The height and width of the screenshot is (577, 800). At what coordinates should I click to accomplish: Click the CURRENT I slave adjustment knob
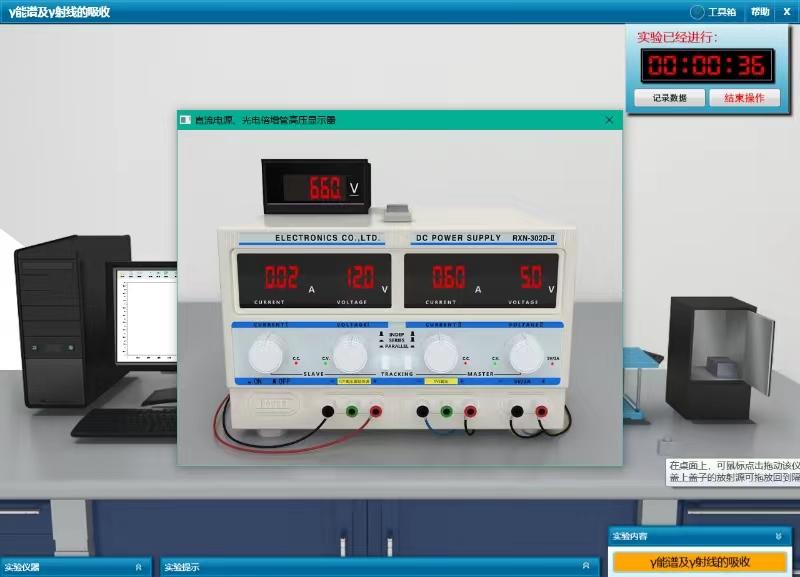267,353
